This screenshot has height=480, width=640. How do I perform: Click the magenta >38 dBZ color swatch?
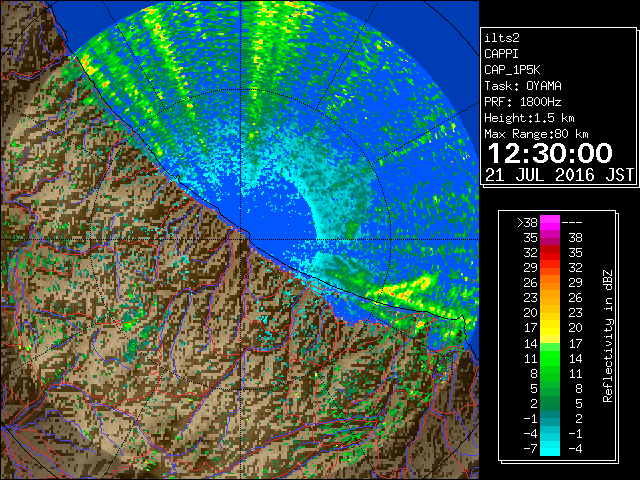[x=550, y=222]
